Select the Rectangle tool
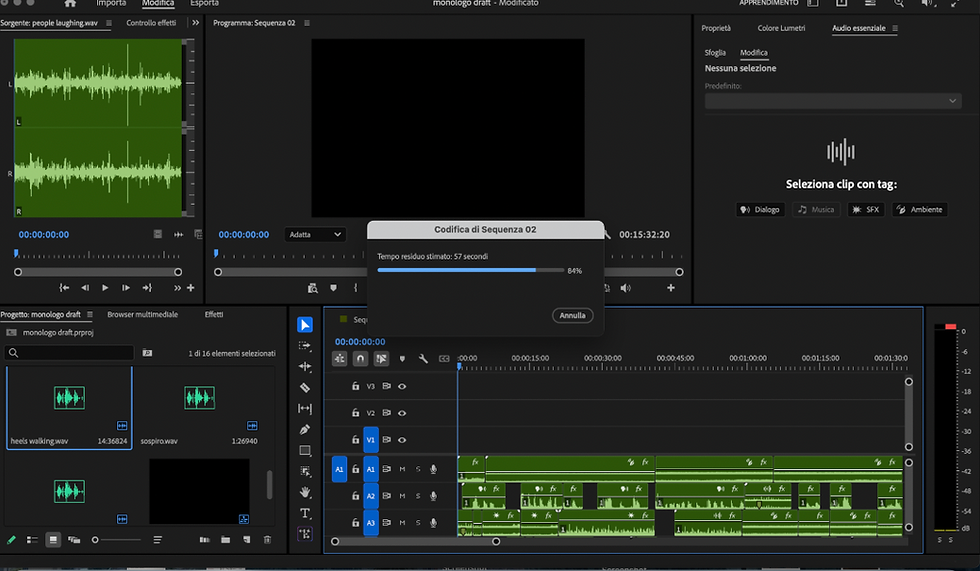 (305, 450)
